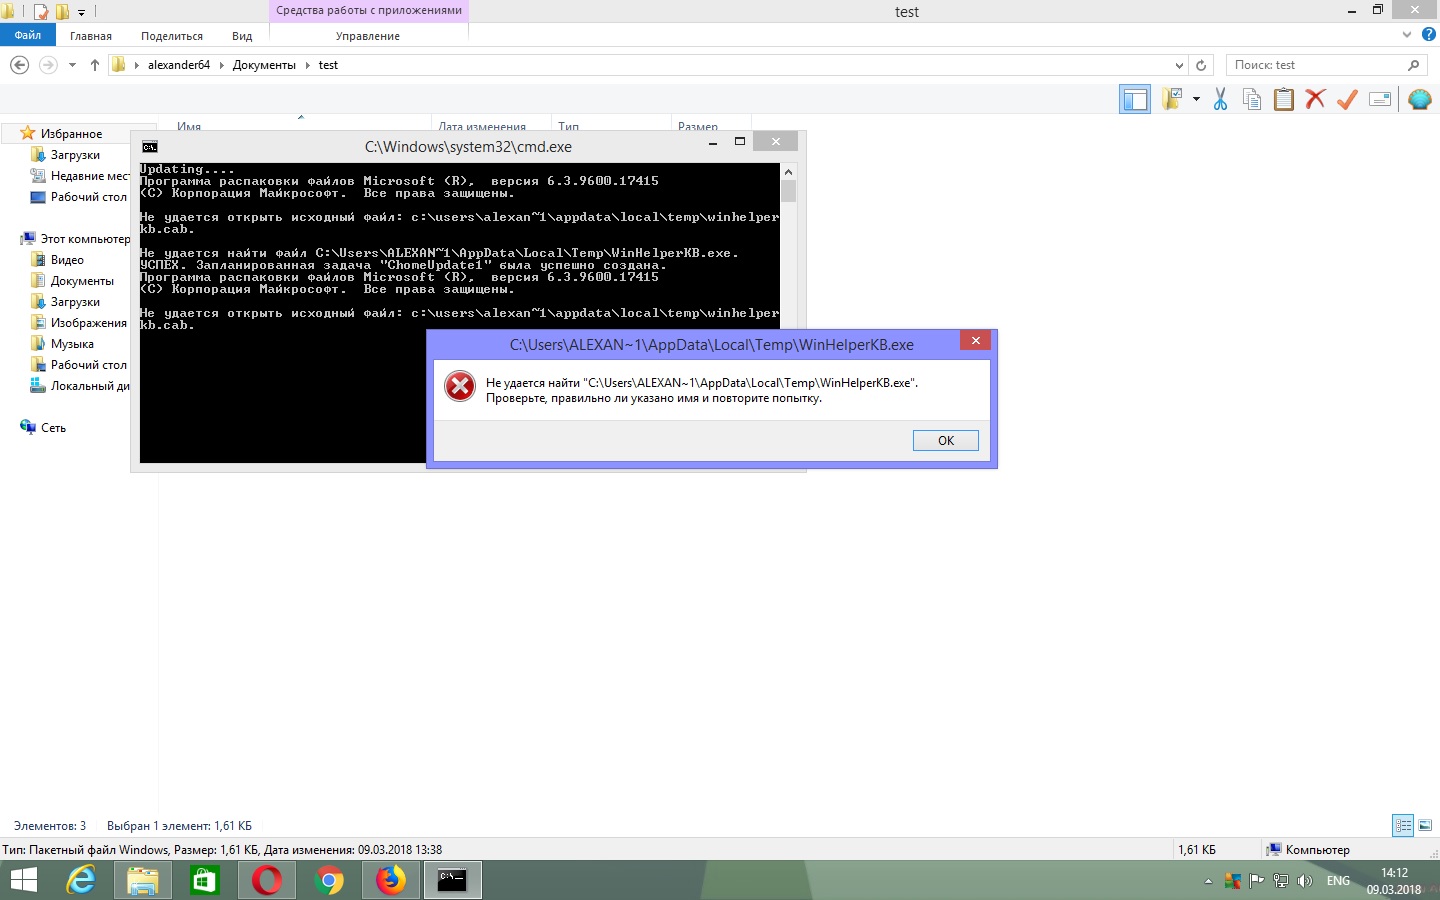Select Музыка in the navigation pane
The image size is (1440, 900).
click(72, 344)
